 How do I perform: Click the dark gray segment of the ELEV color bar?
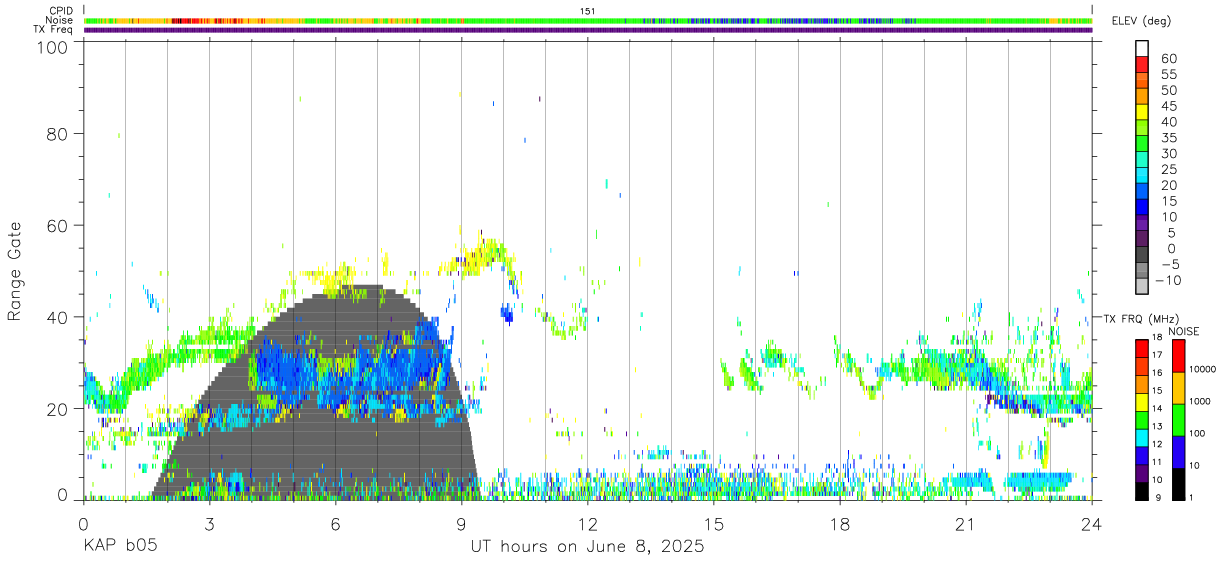tap(1142, 254)
